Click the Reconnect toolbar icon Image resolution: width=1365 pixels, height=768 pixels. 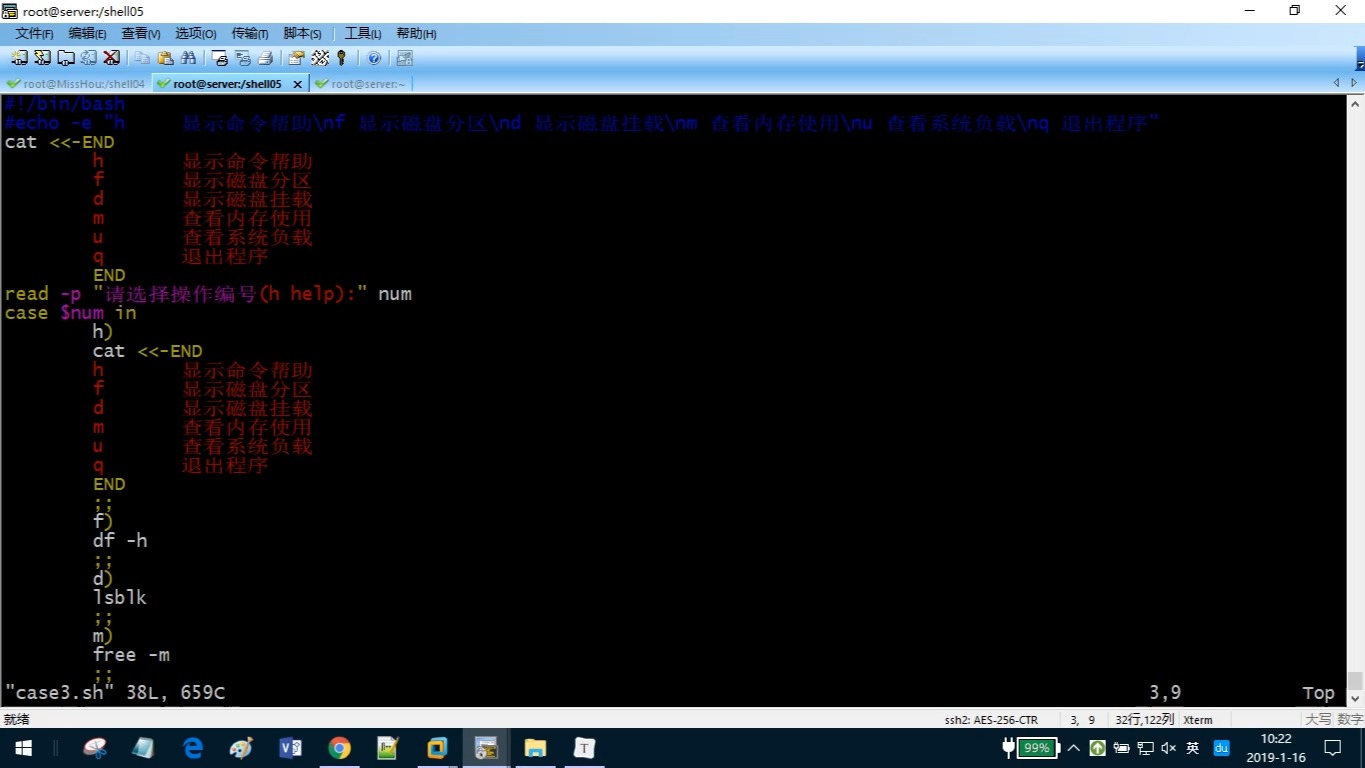(x=88, y=58)
